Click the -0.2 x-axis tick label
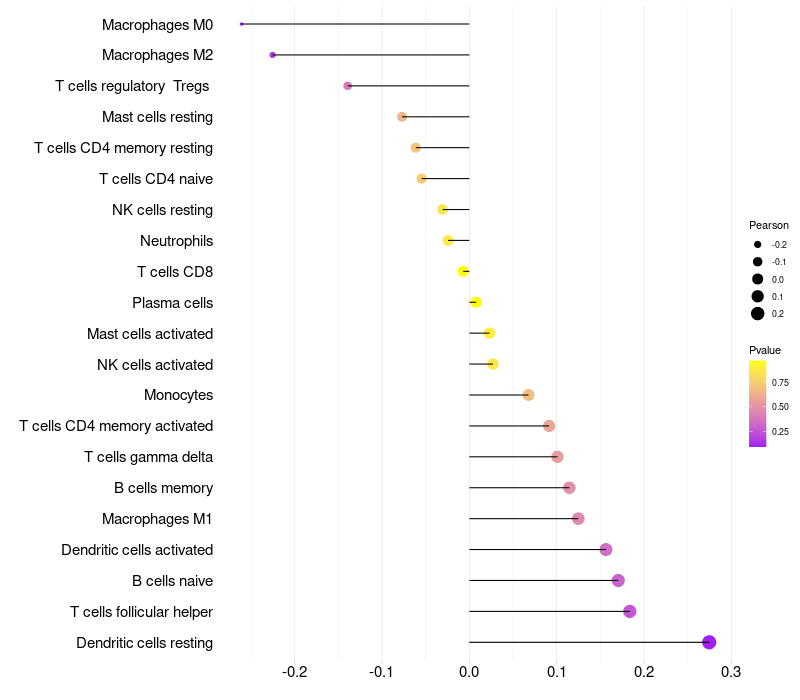800x700 pixels. (294, 671)
